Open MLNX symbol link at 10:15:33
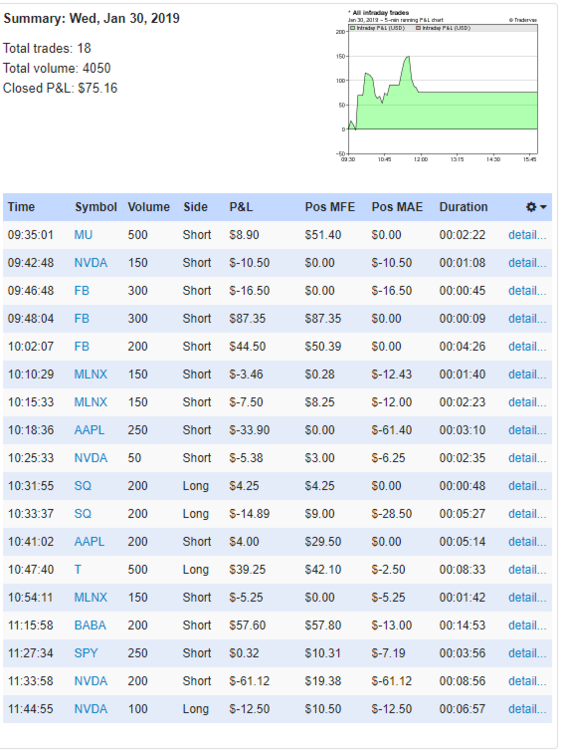The image size is (563, 750). [90, 402]
